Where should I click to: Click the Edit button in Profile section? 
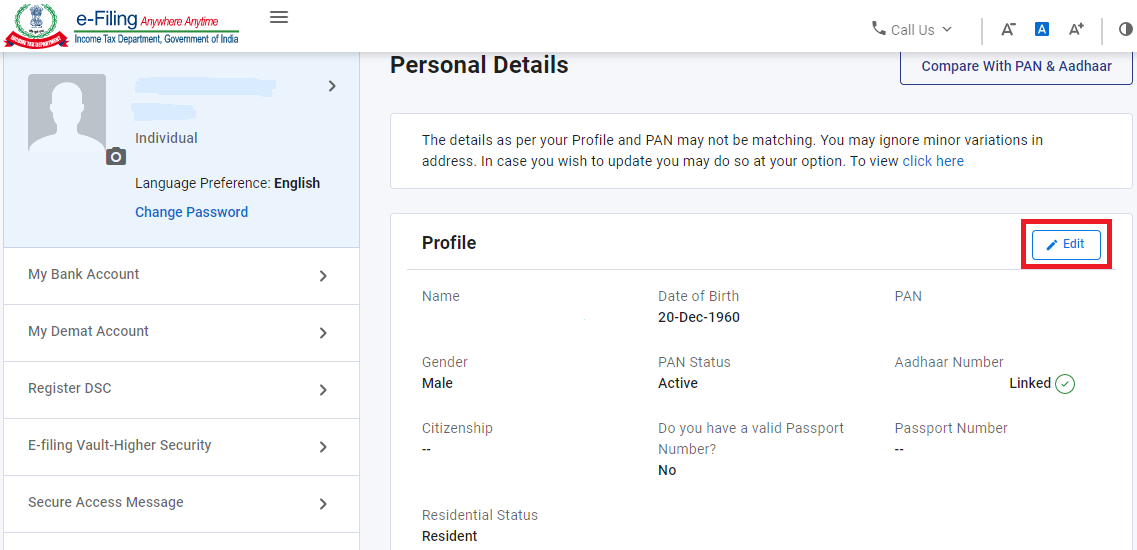coord(1066,245)
